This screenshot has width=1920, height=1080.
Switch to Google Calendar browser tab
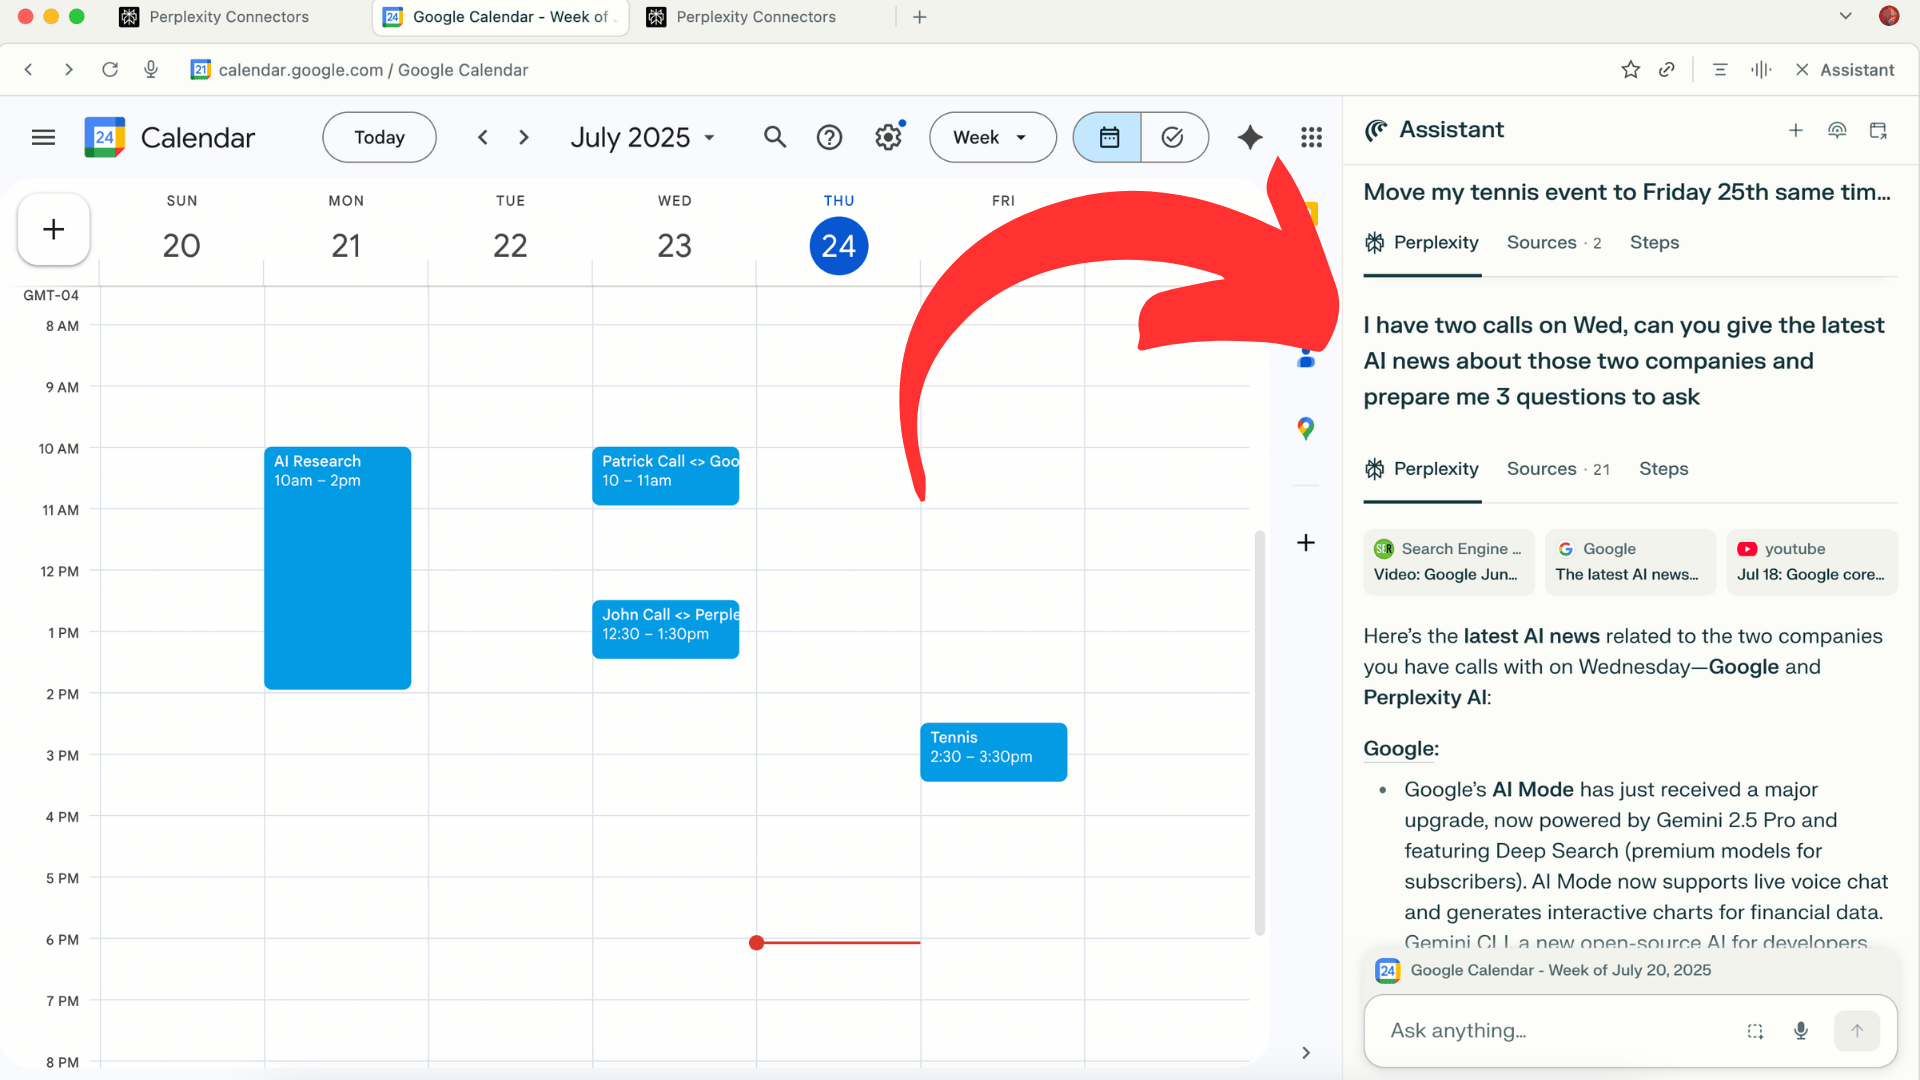pyautogui.click(x=500, y=17)
